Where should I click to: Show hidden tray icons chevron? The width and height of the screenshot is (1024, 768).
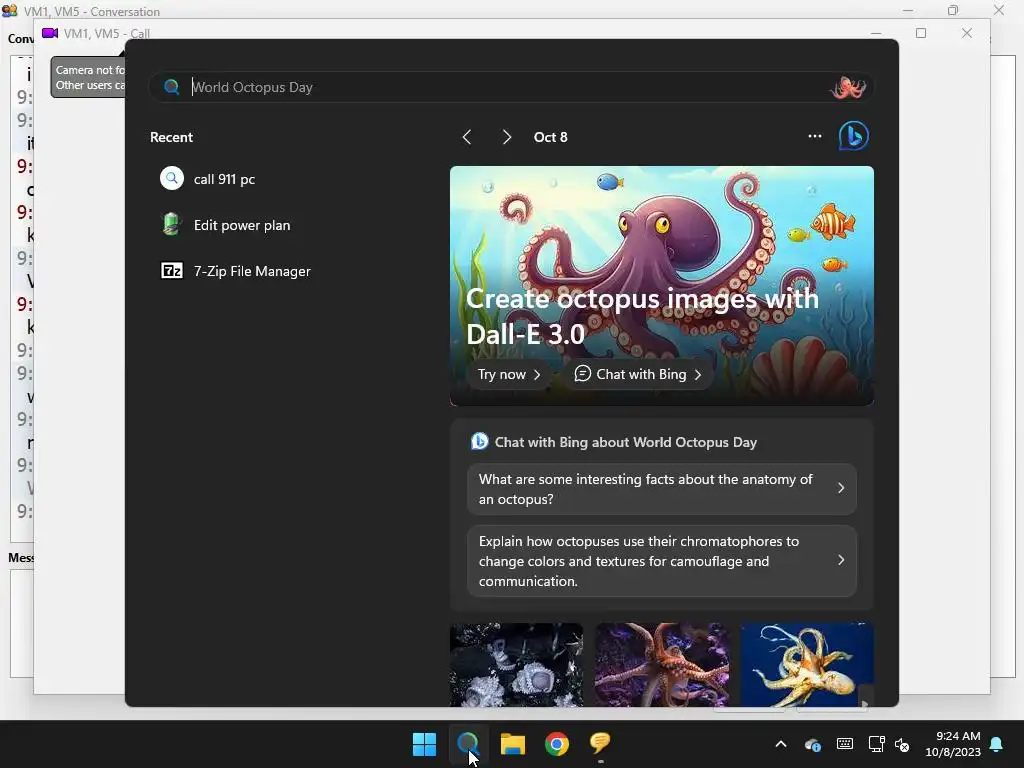tap(781, 744)
